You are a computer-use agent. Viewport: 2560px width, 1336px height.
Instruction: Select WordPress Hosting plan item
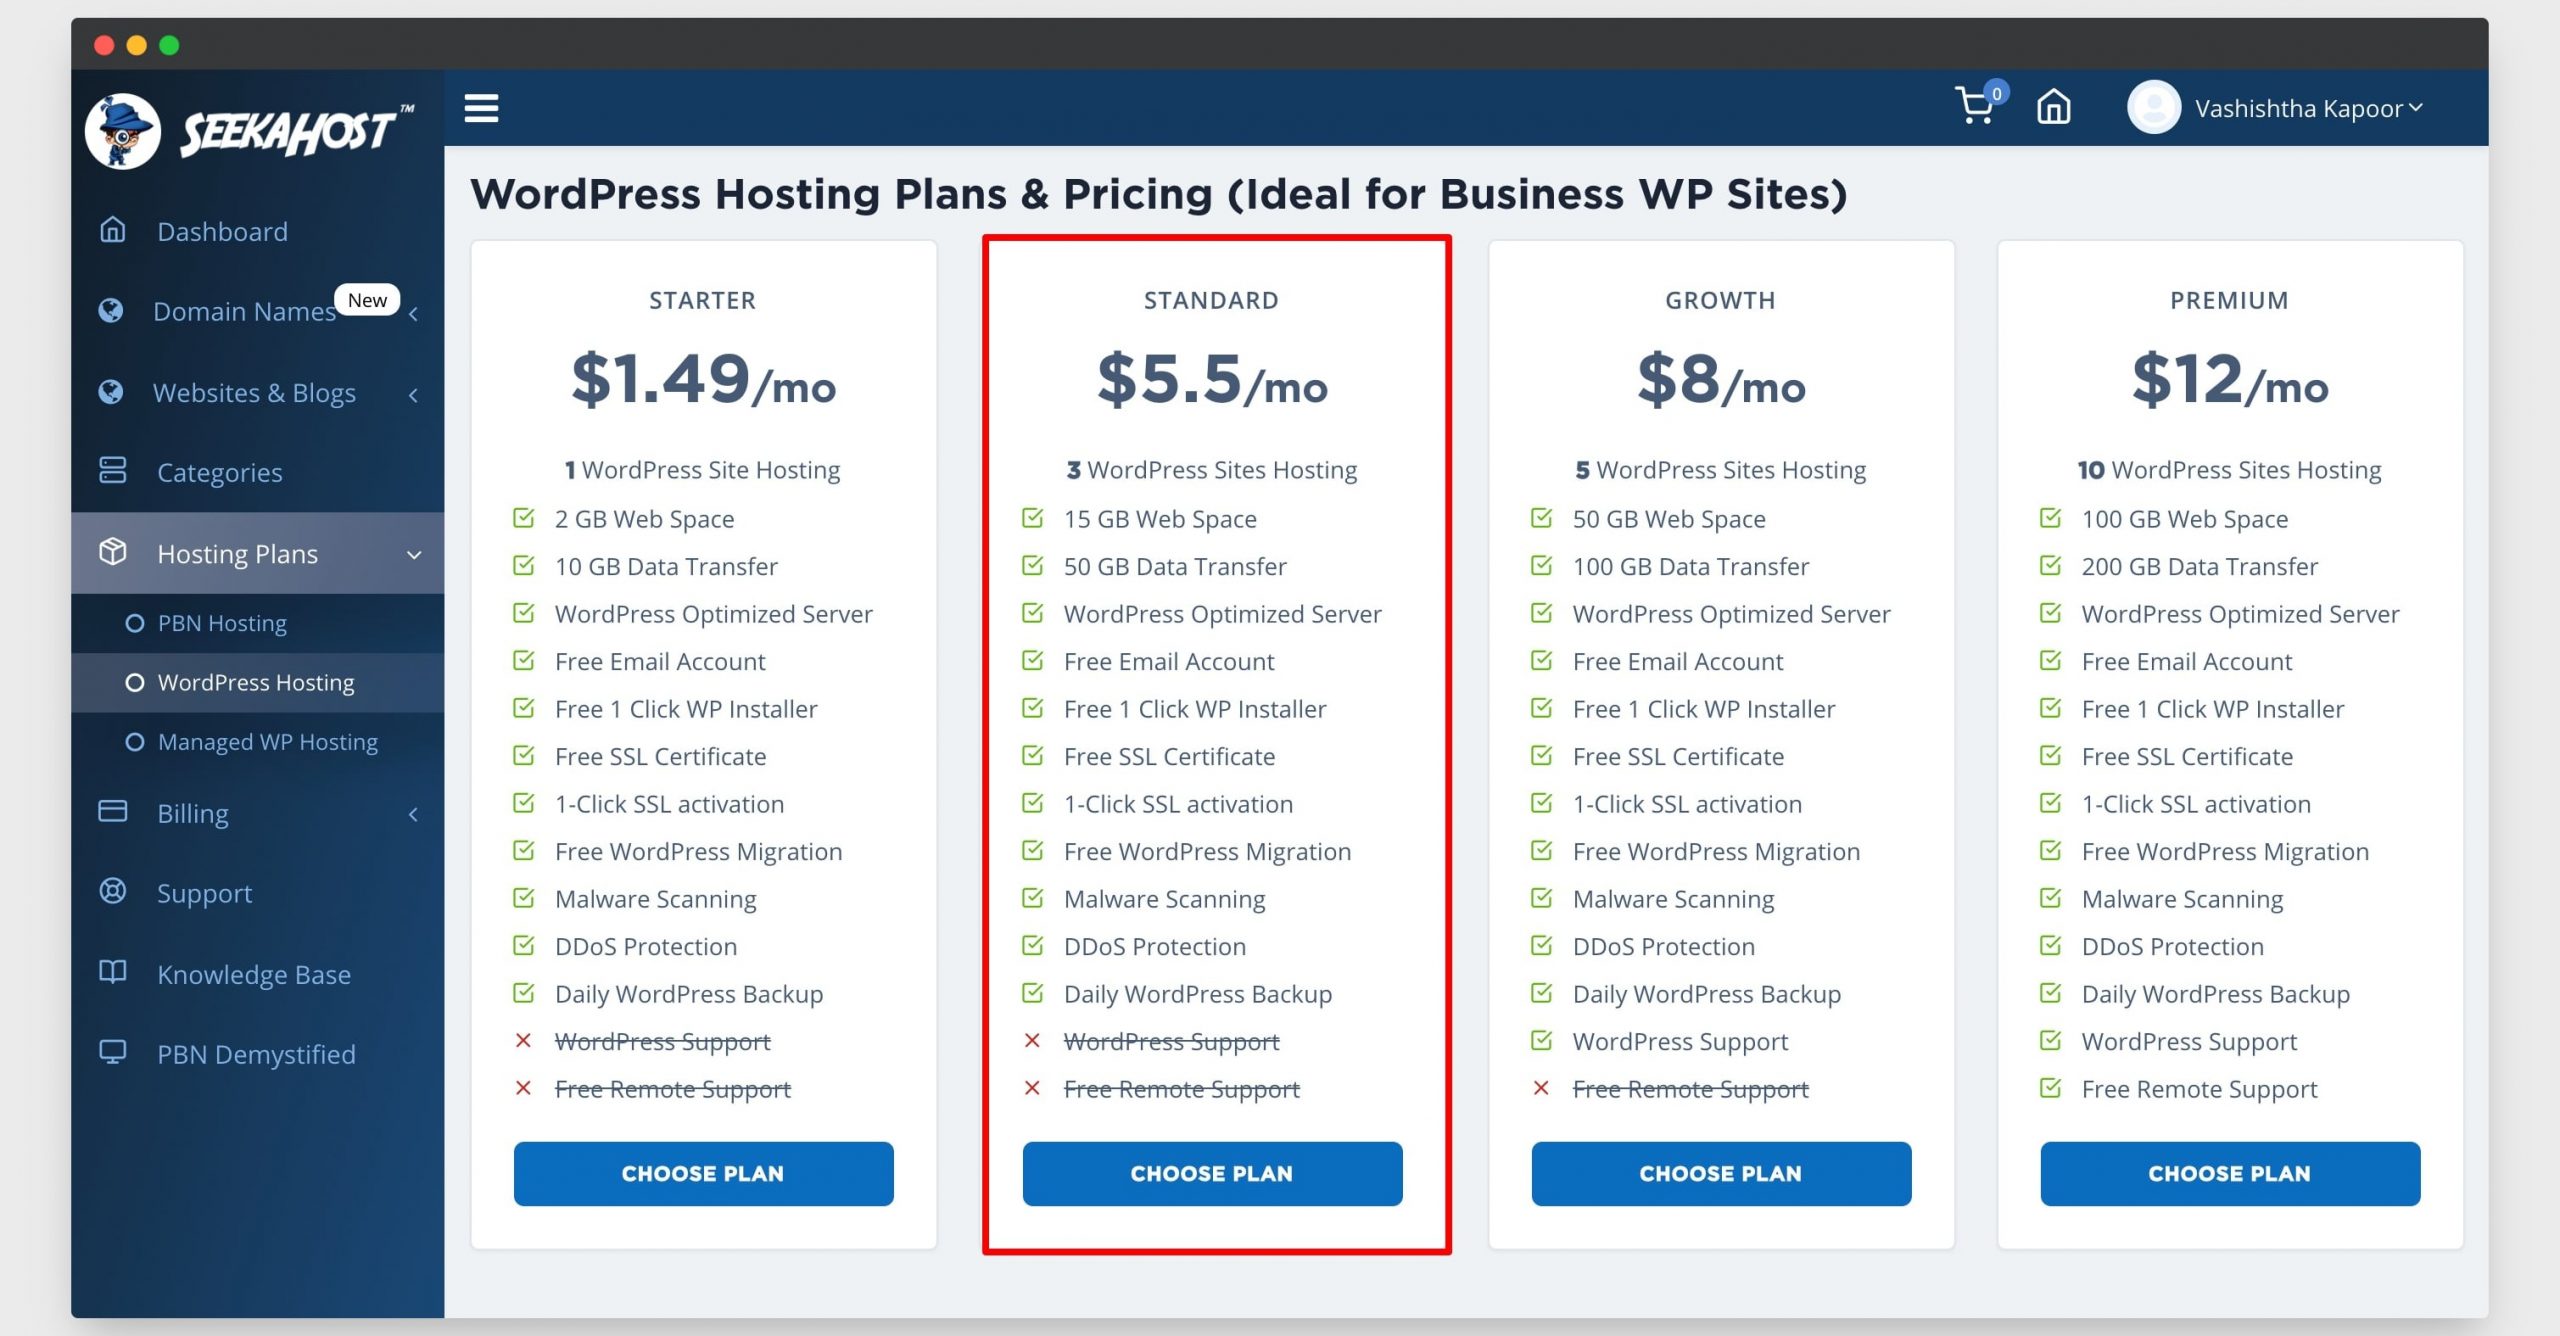click(257, 682)
